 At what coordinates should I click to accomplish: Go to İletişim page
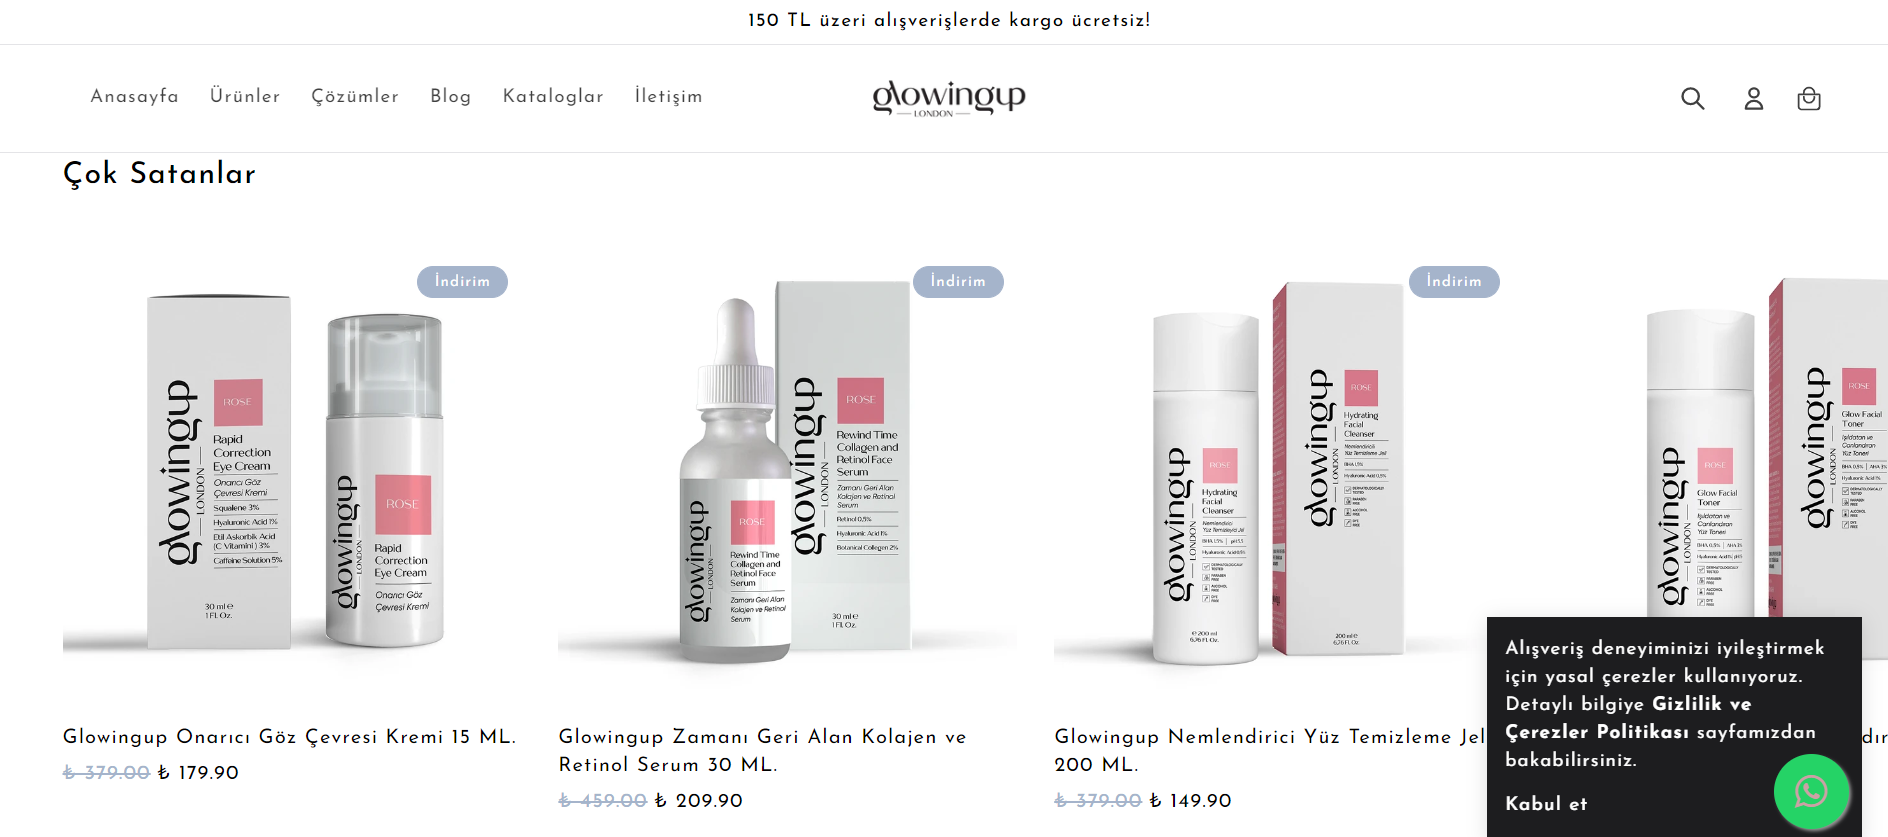[x=669, y=96]
